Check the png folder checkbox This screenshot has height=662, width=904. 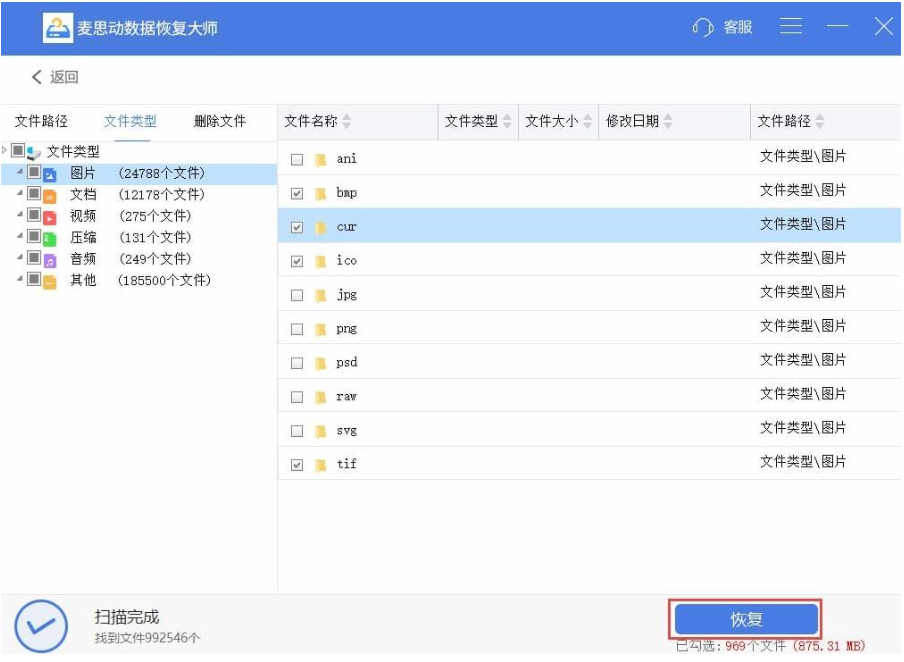297,329
